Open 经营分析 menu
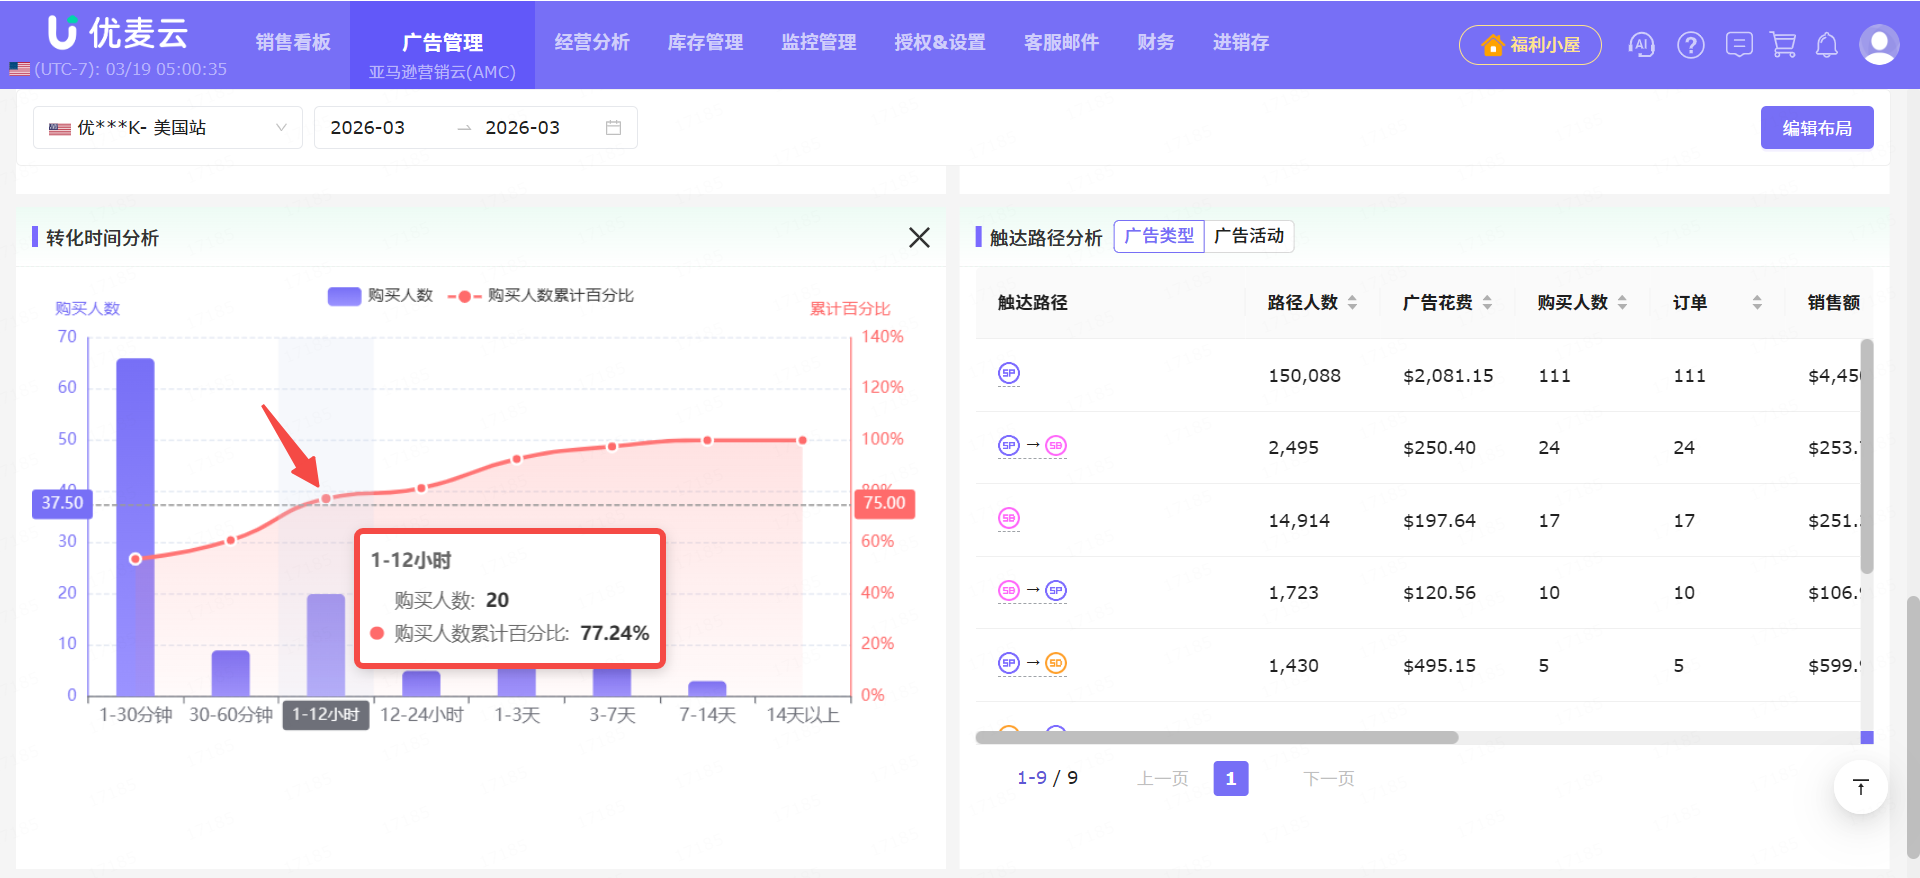Viewport: 1920px width, 878px height. pos(592,42)
